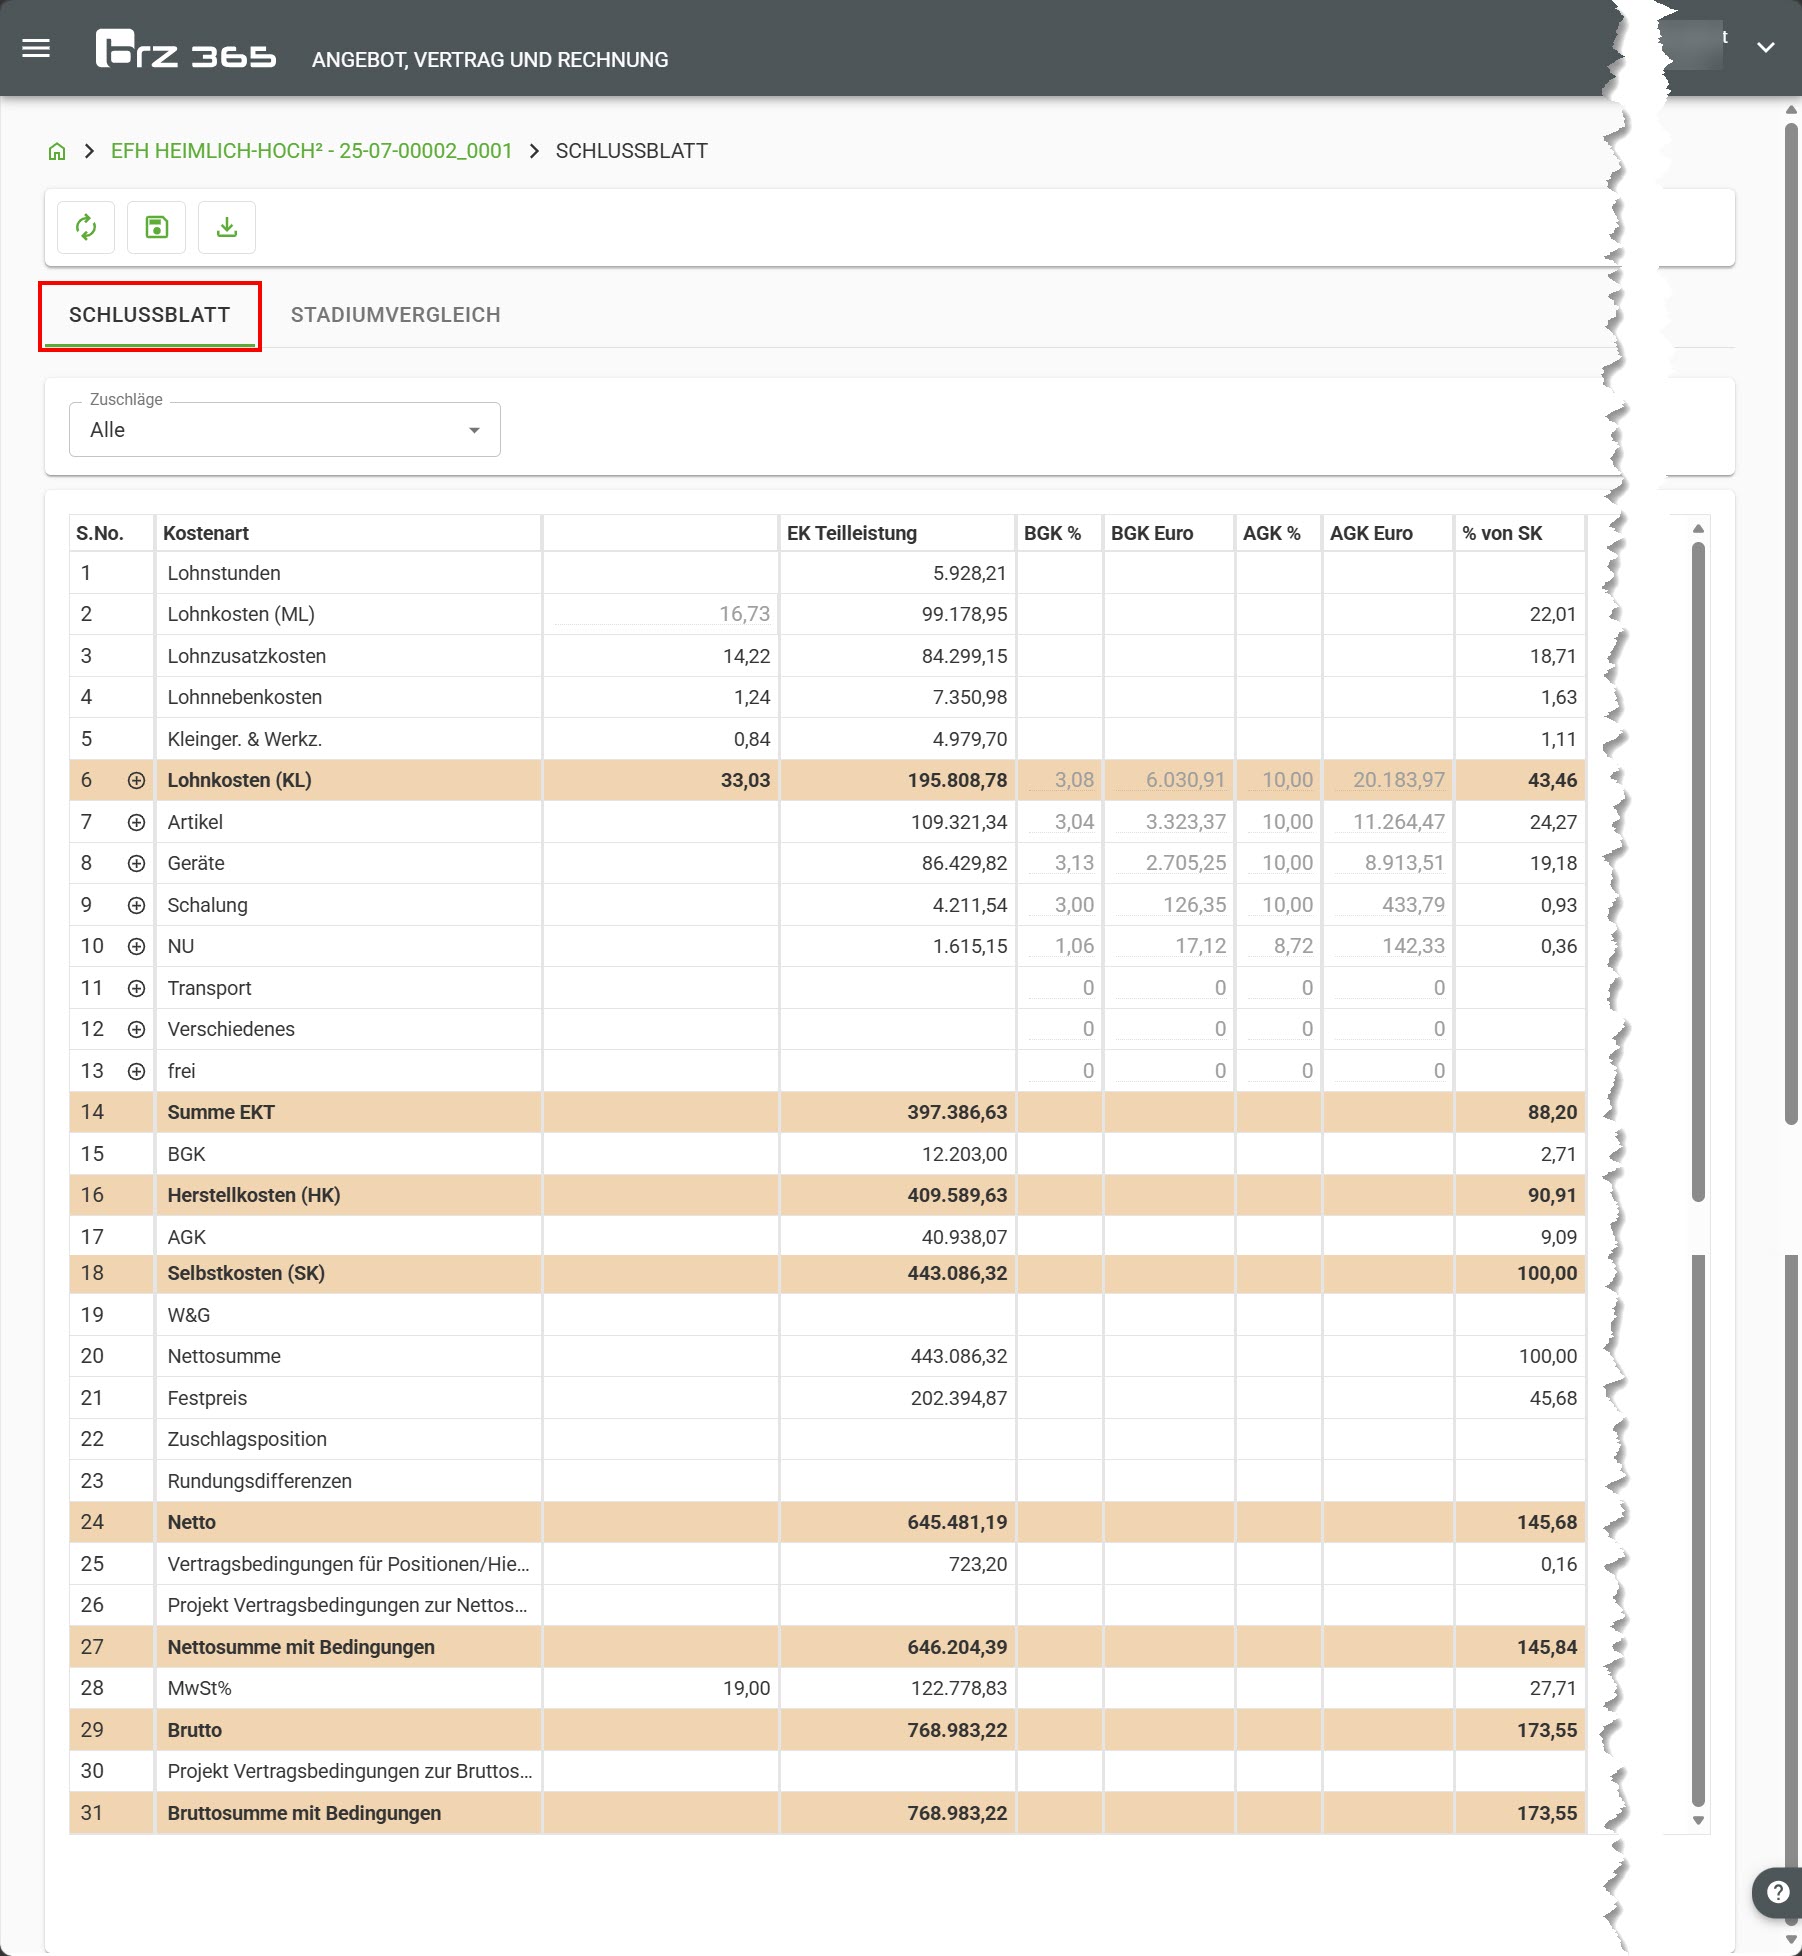Image resolution: width=1802 pixels, height=1956 pixels.
Task: Expand the Transport row plus icon
Action: point(137,988)
